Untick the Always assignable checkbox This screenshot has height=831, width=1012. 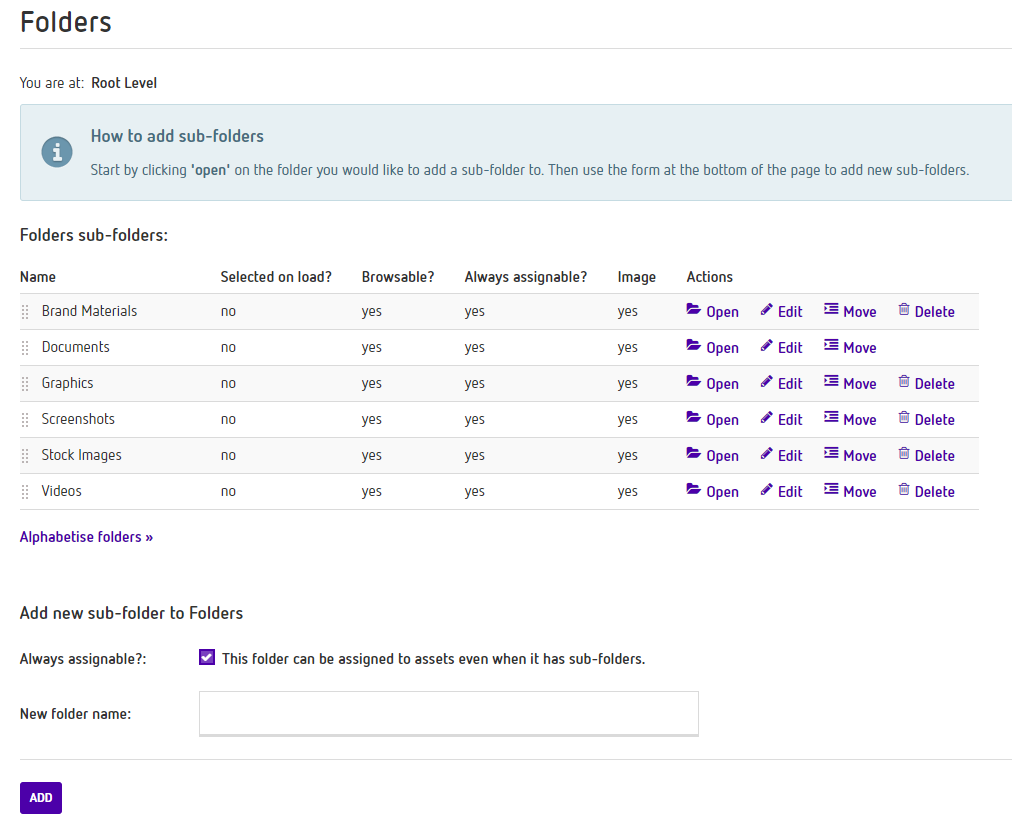[x=207, y=657]
